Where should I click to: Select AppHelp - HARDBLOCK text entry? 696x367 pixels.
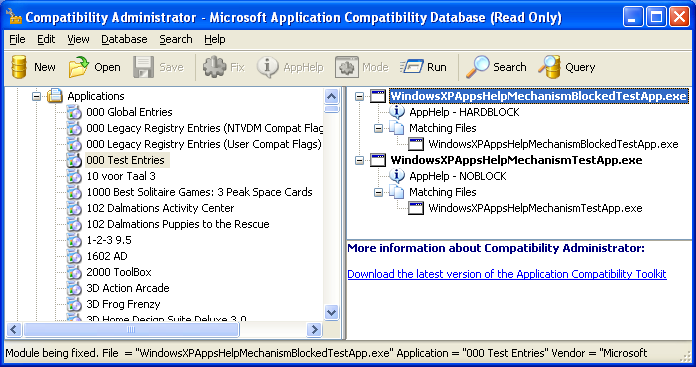(464, 112)
